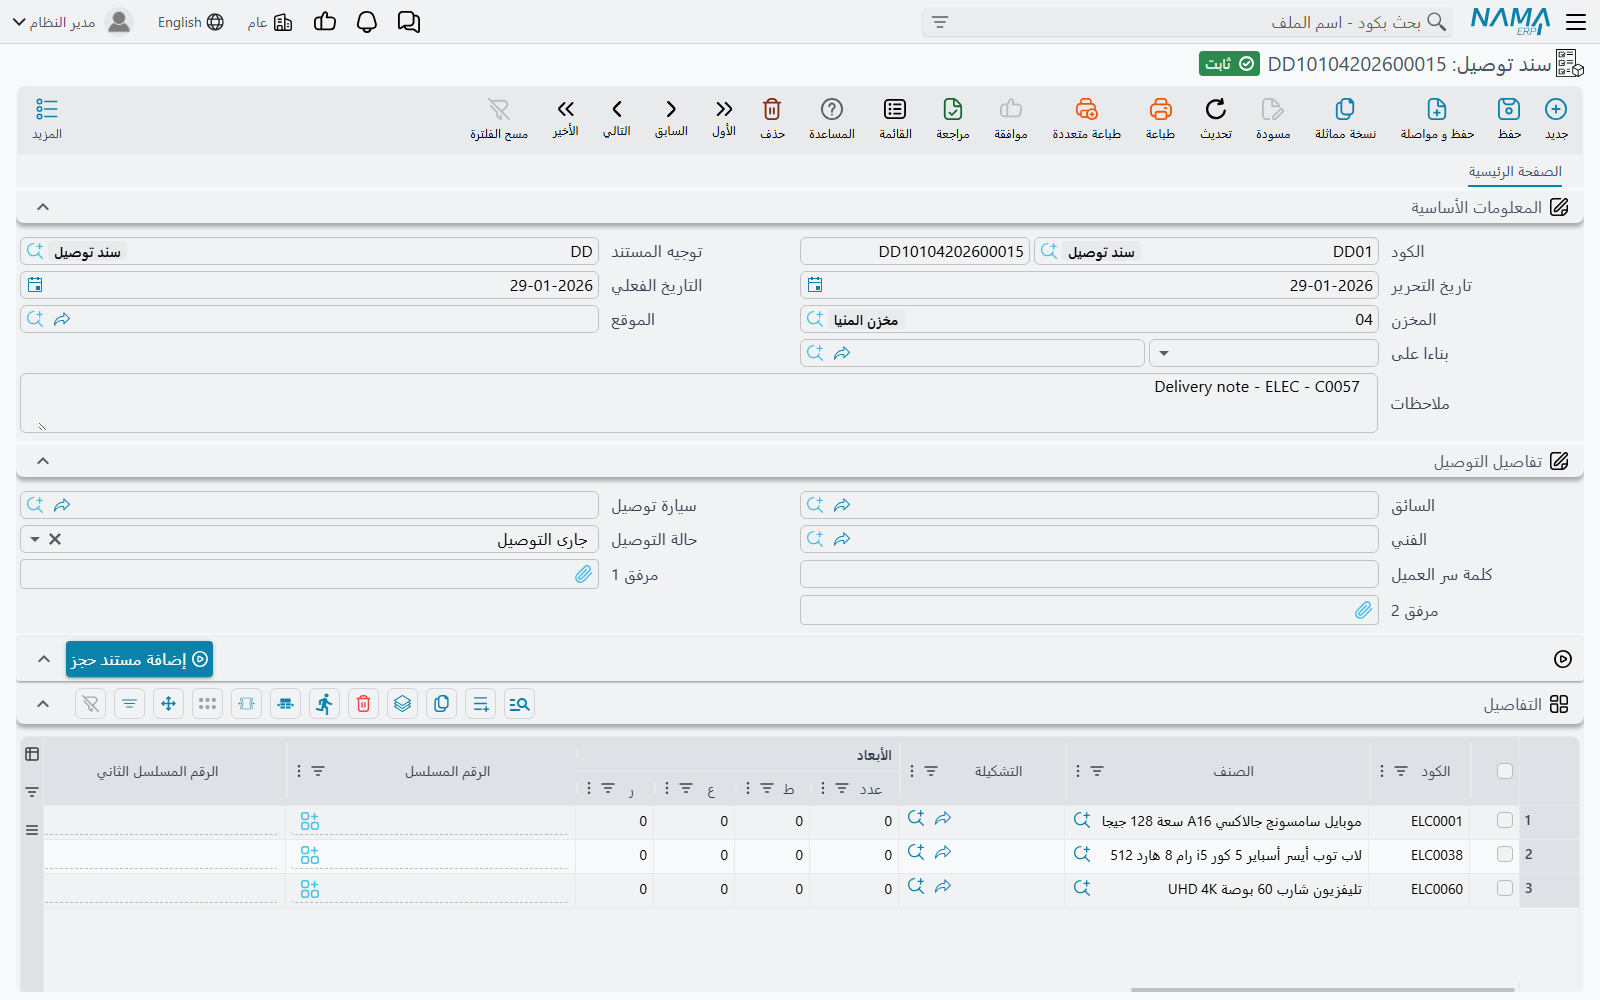Click the مراجعة (Review) icon
The image size is (1600, 1000).
953,109
